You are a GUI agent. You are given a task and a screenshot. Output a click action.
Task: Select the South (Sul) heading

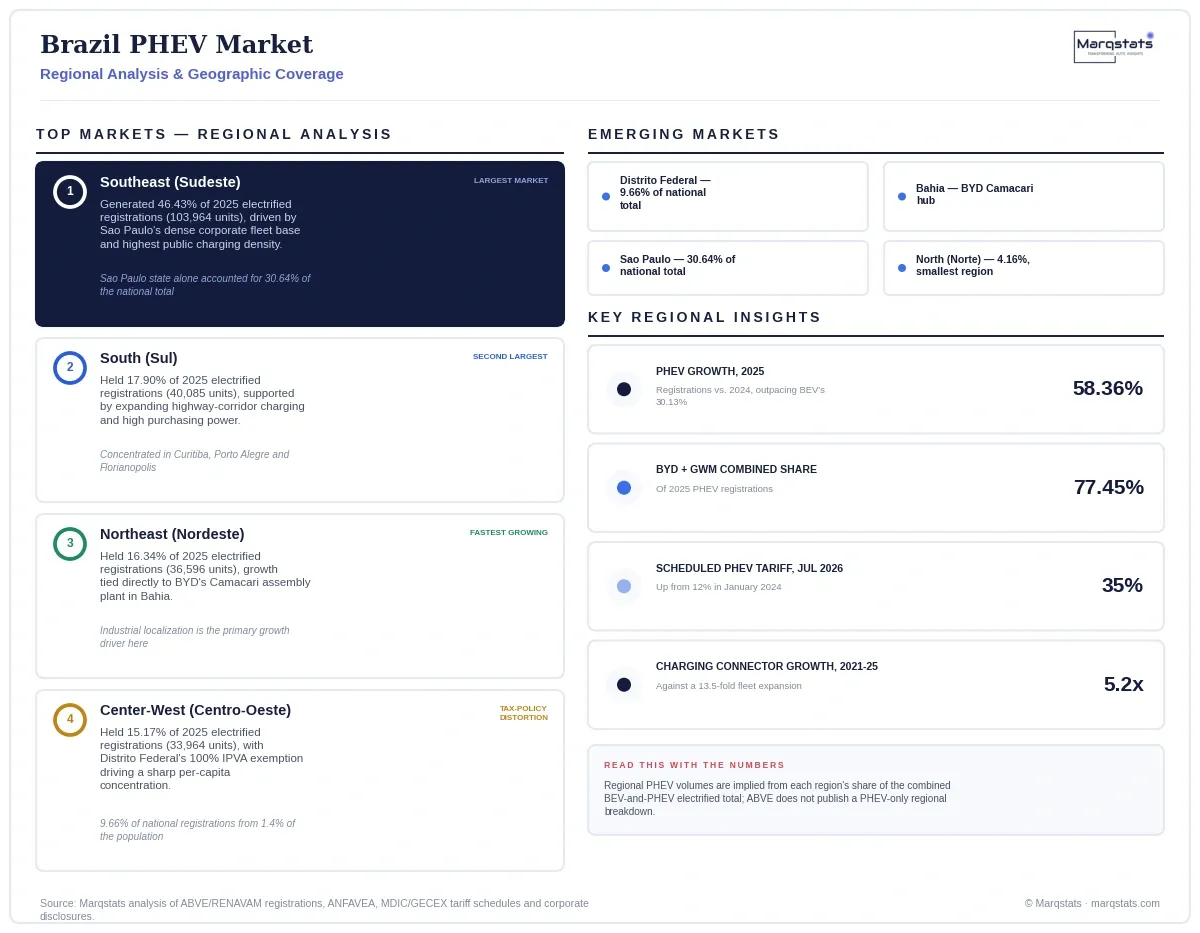click(139, 358)
